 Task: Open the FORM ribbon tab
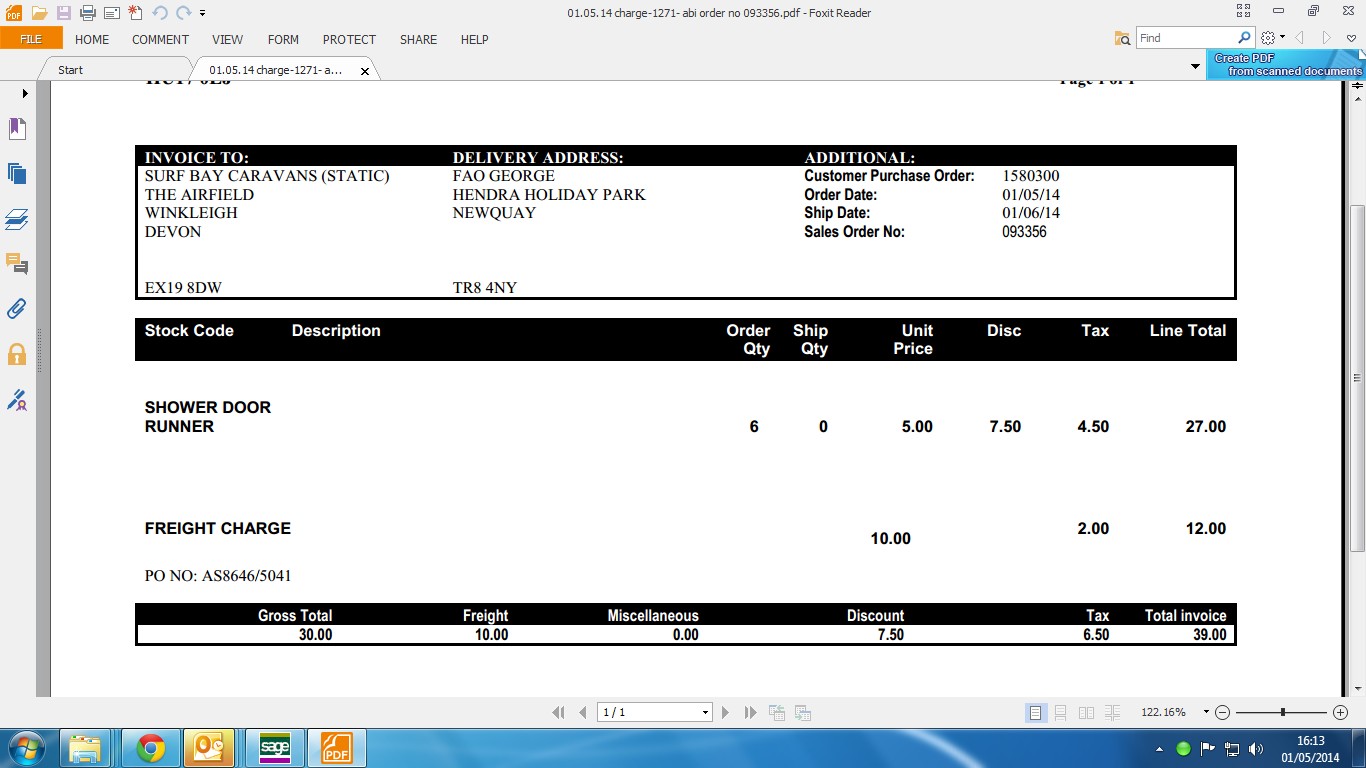pyautogui.click(x=283, y=39)
